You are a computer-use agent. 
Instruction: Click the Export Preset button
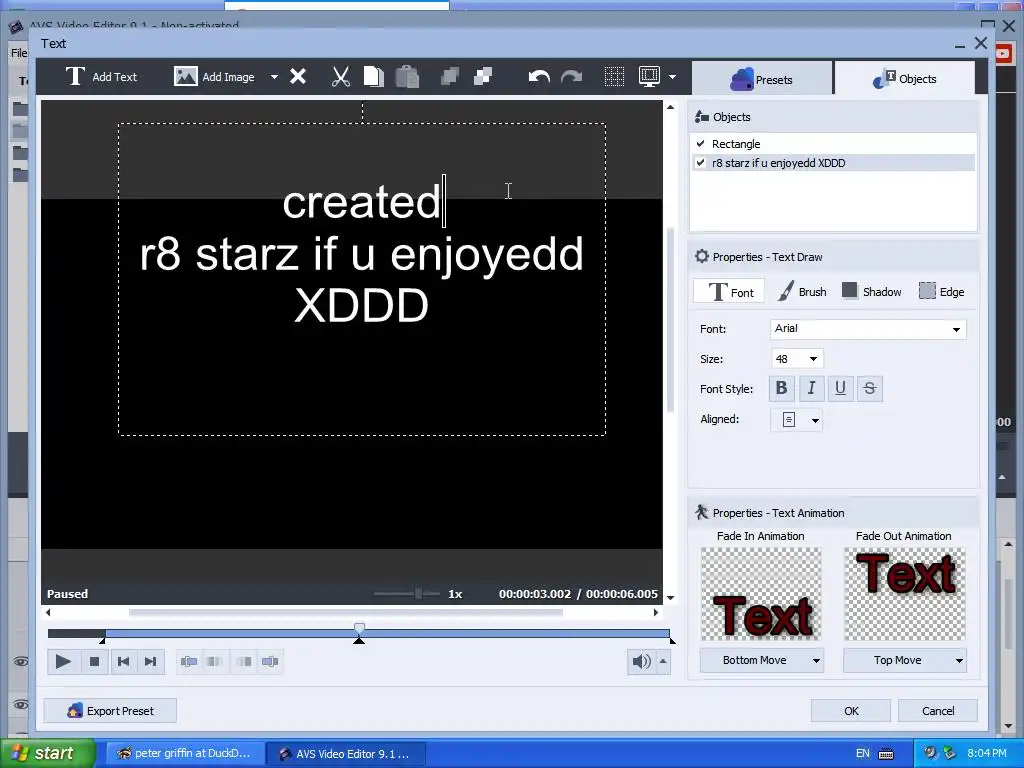[x=110, y=711]
